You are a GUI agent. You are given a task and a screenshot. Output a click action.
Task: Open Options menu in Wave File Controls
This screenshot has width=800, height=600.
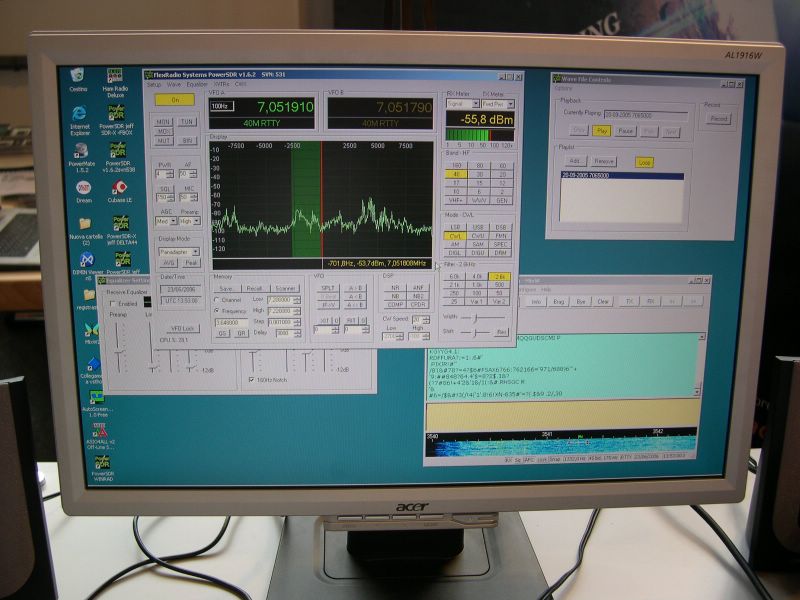(x=563, y=88)
